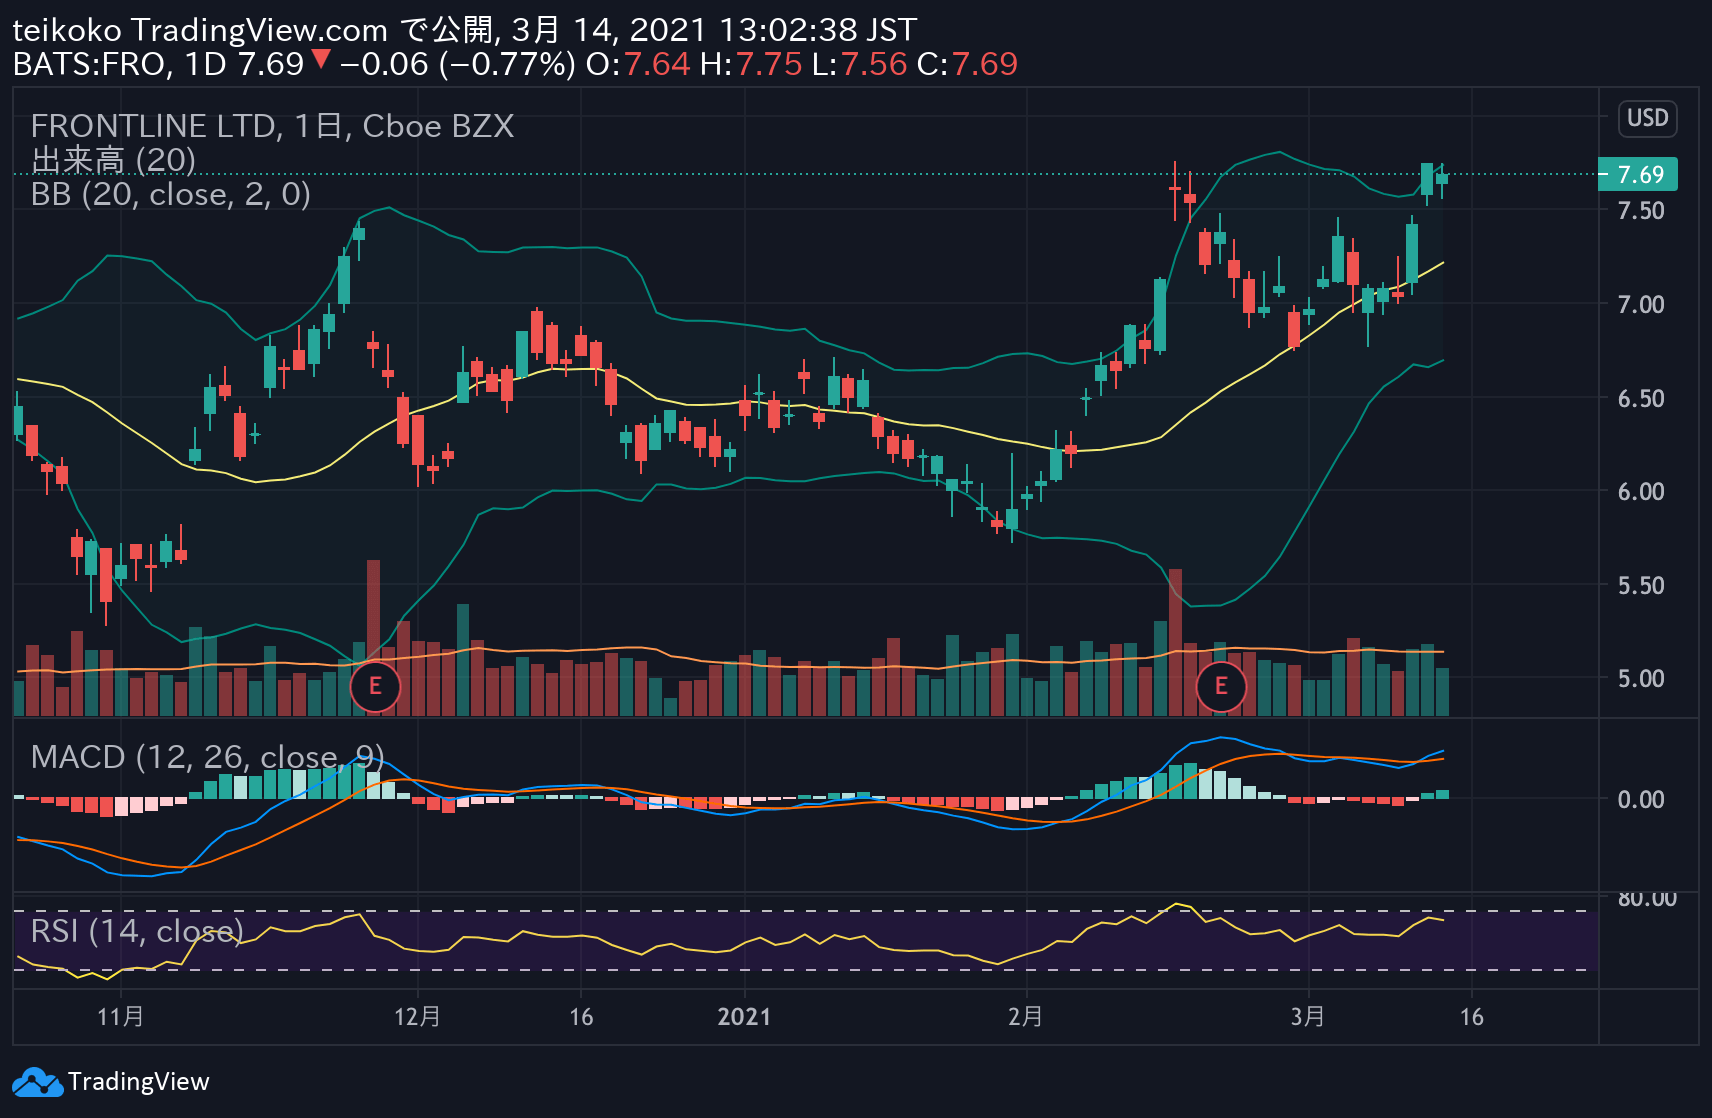Click the teikoko publisher name in header

(x=67, y=30)
